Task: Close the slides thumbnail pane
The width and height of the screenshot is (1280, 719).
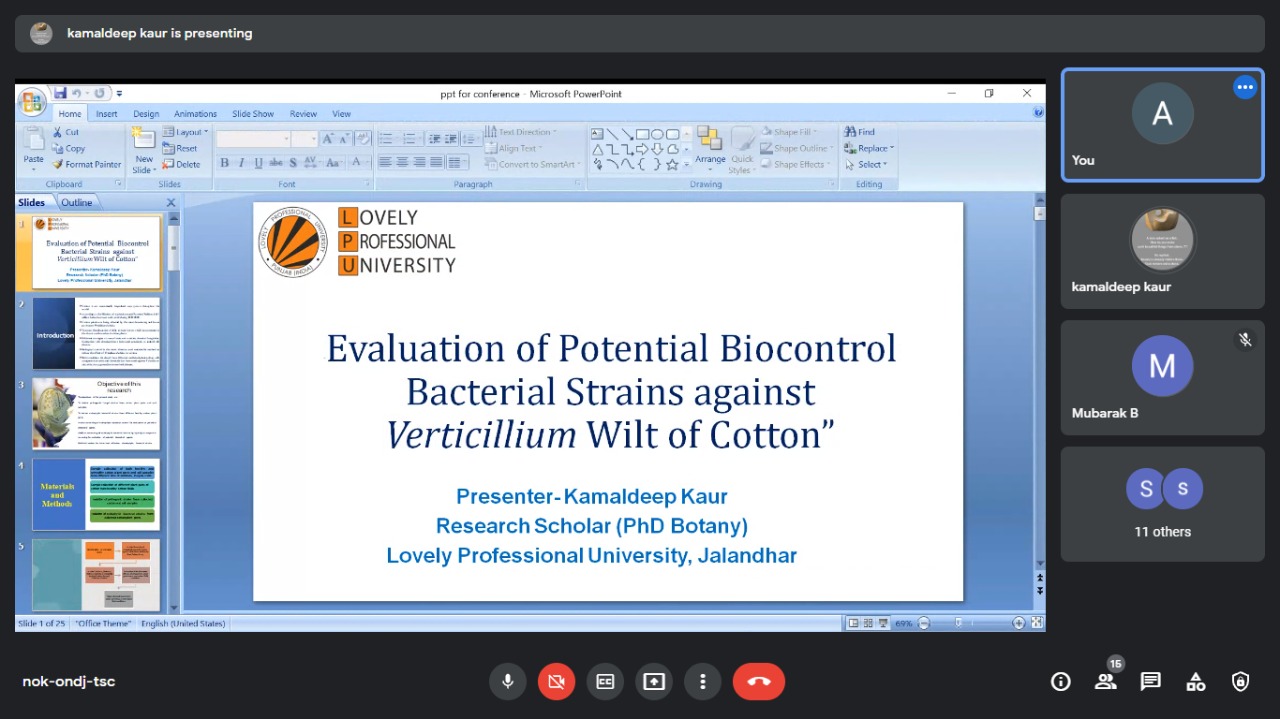Action: click(x=170, y=202)
